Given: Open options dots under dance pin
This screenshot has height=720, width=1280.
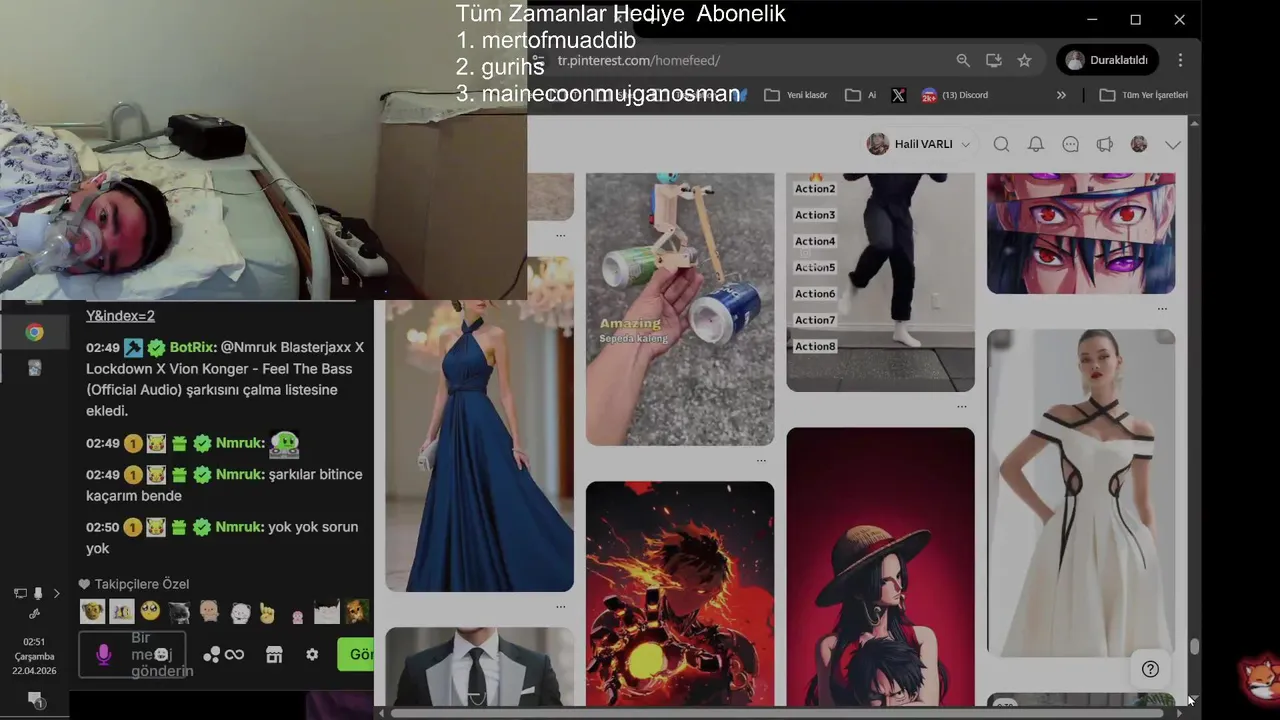Looking at the screenshot, I should point(961,406).
